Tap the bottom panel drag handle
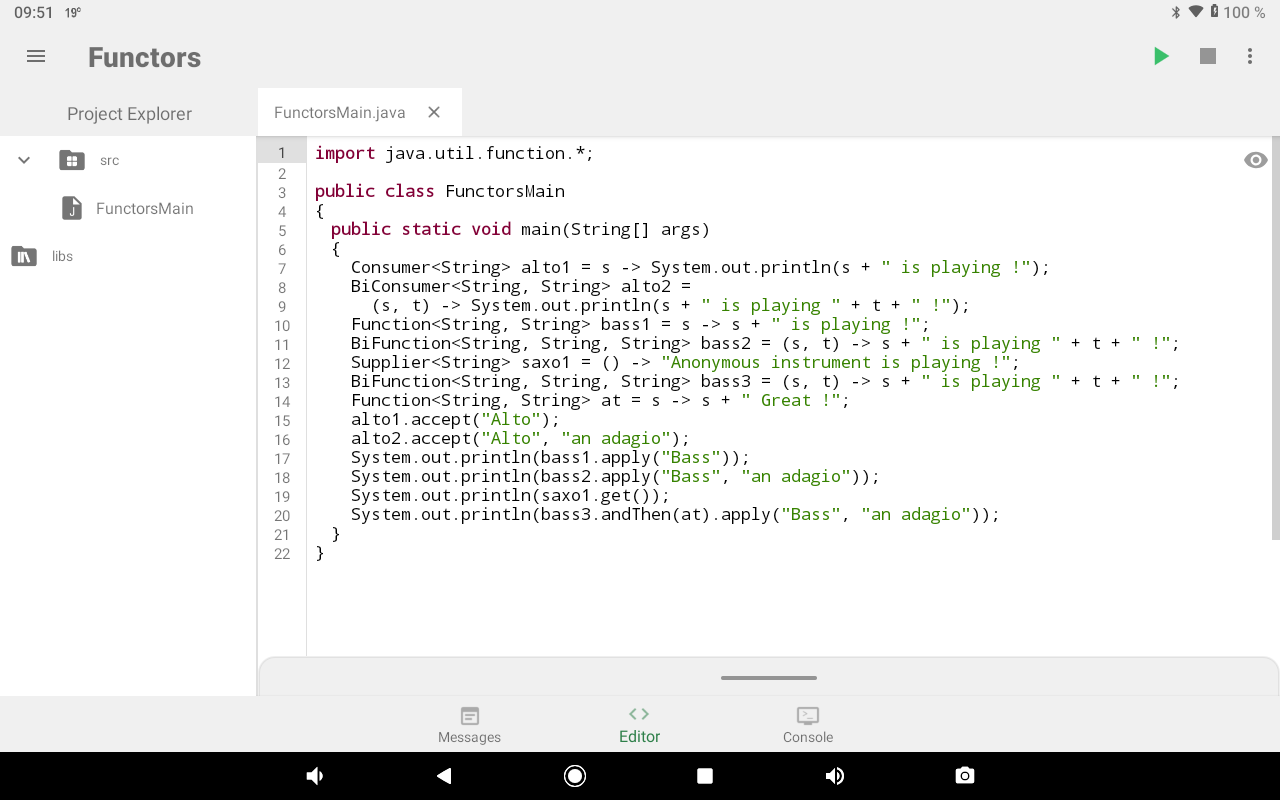This screenshot has width=1280, height=800. (769, 678)
